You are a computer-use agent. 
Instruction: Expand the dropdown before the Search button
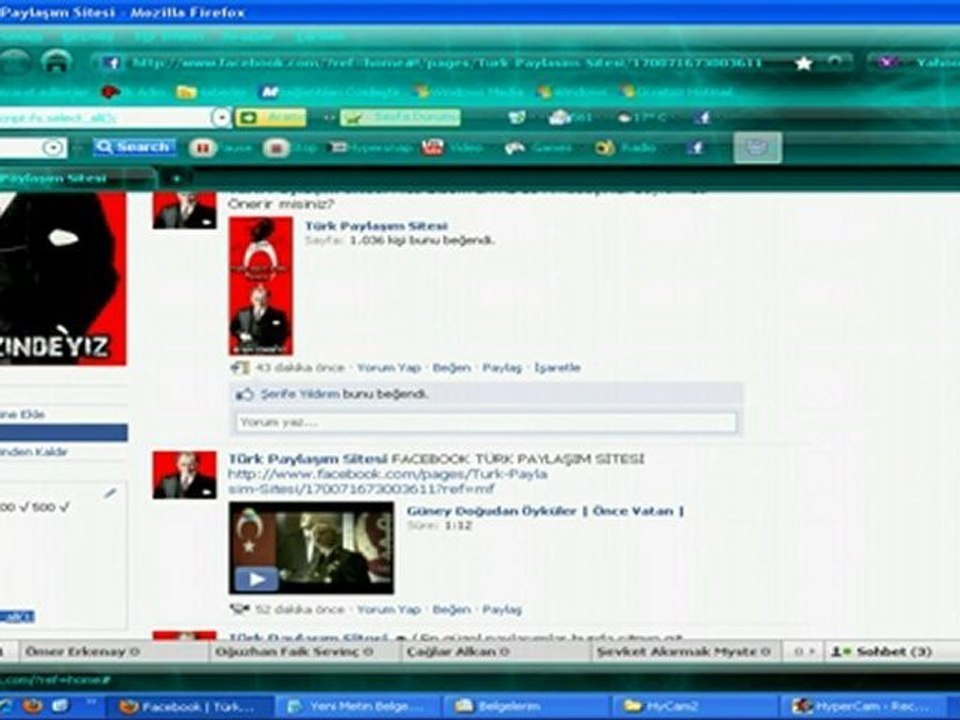click(x=53, y=148)
